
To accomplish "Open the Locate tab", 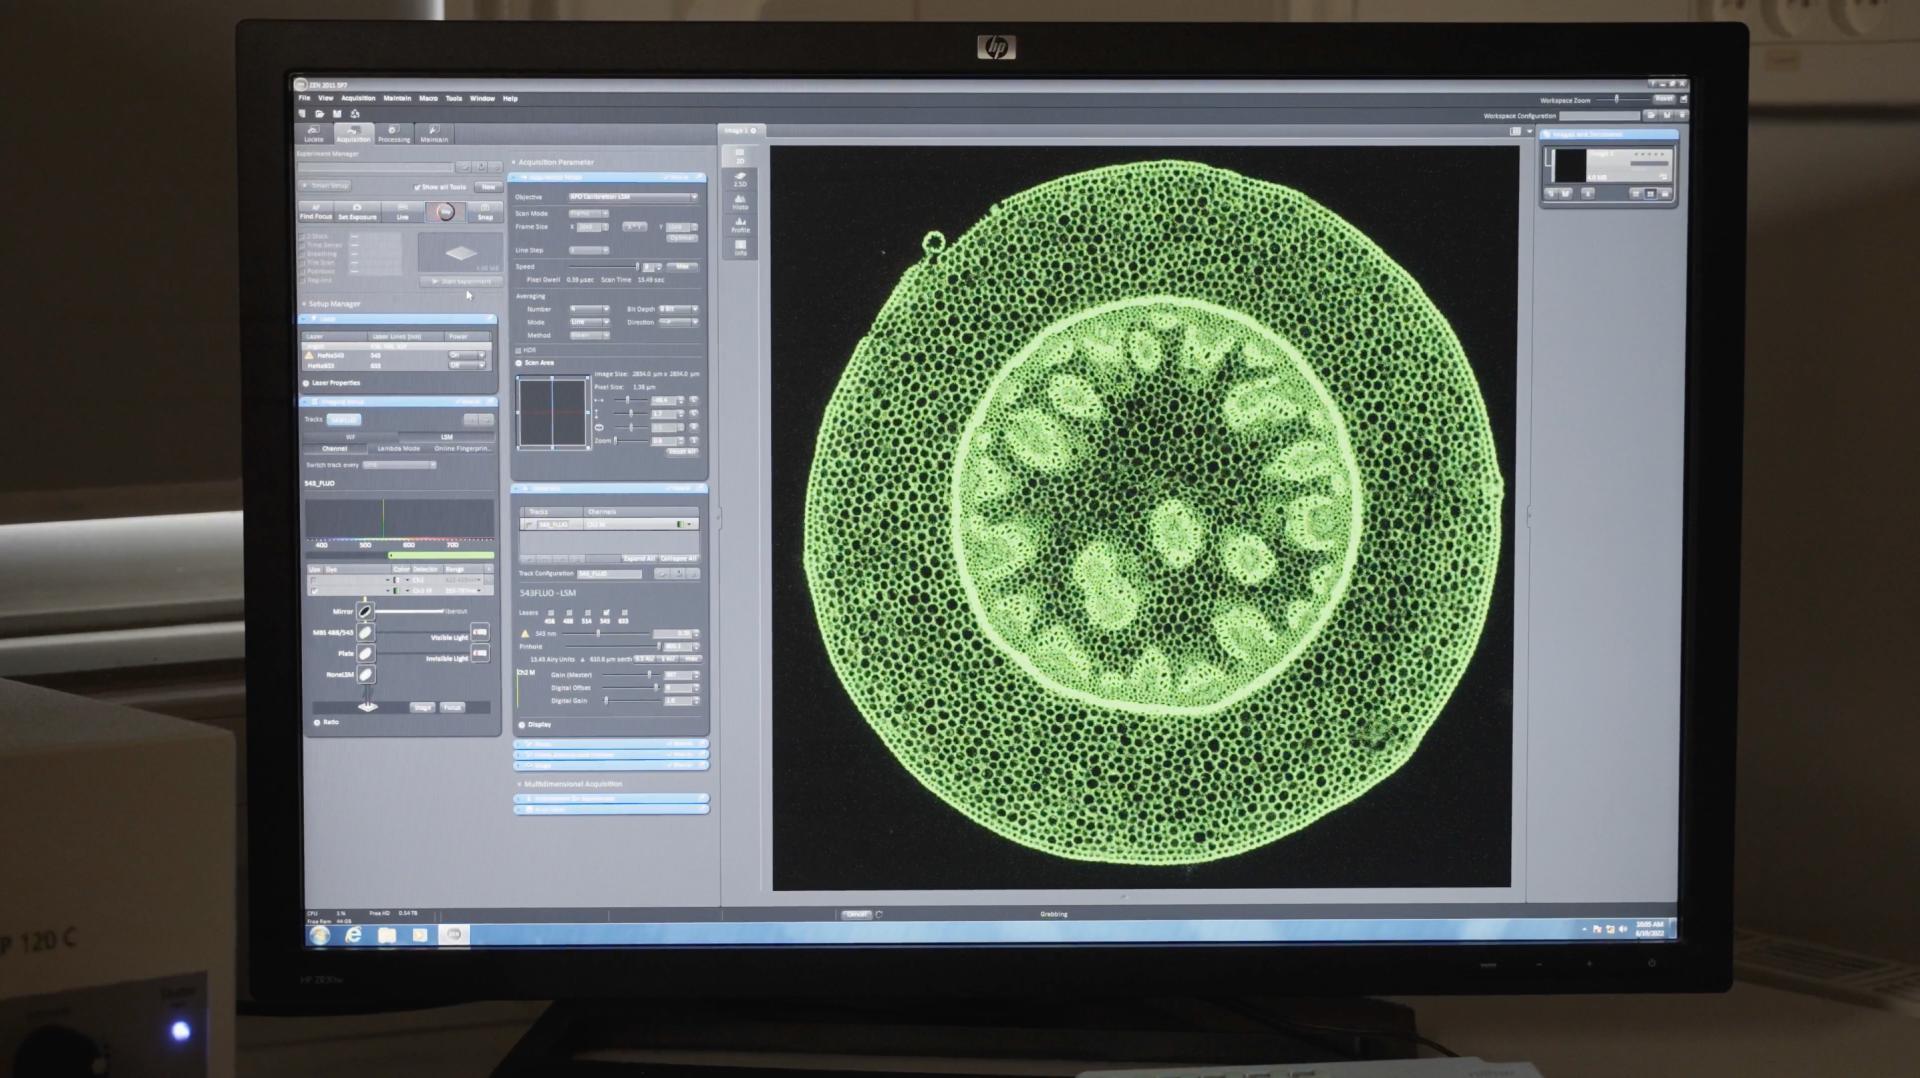I will (x=314, y=133).
